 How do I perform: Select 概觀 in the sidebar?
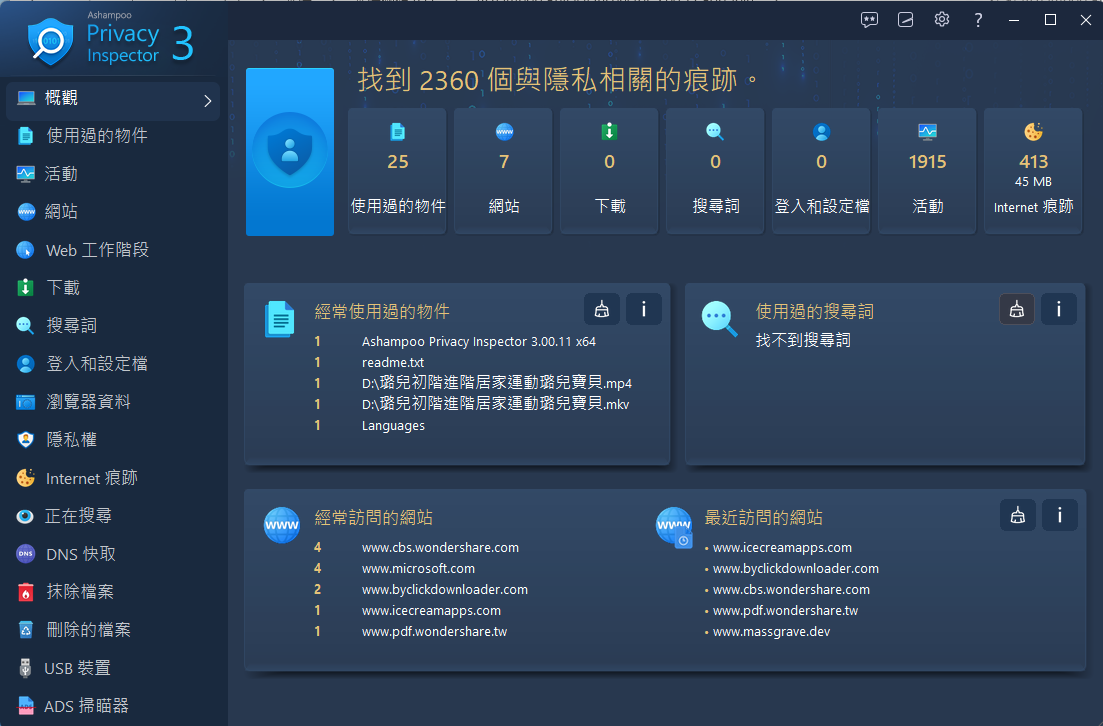(x=113, y=101)
